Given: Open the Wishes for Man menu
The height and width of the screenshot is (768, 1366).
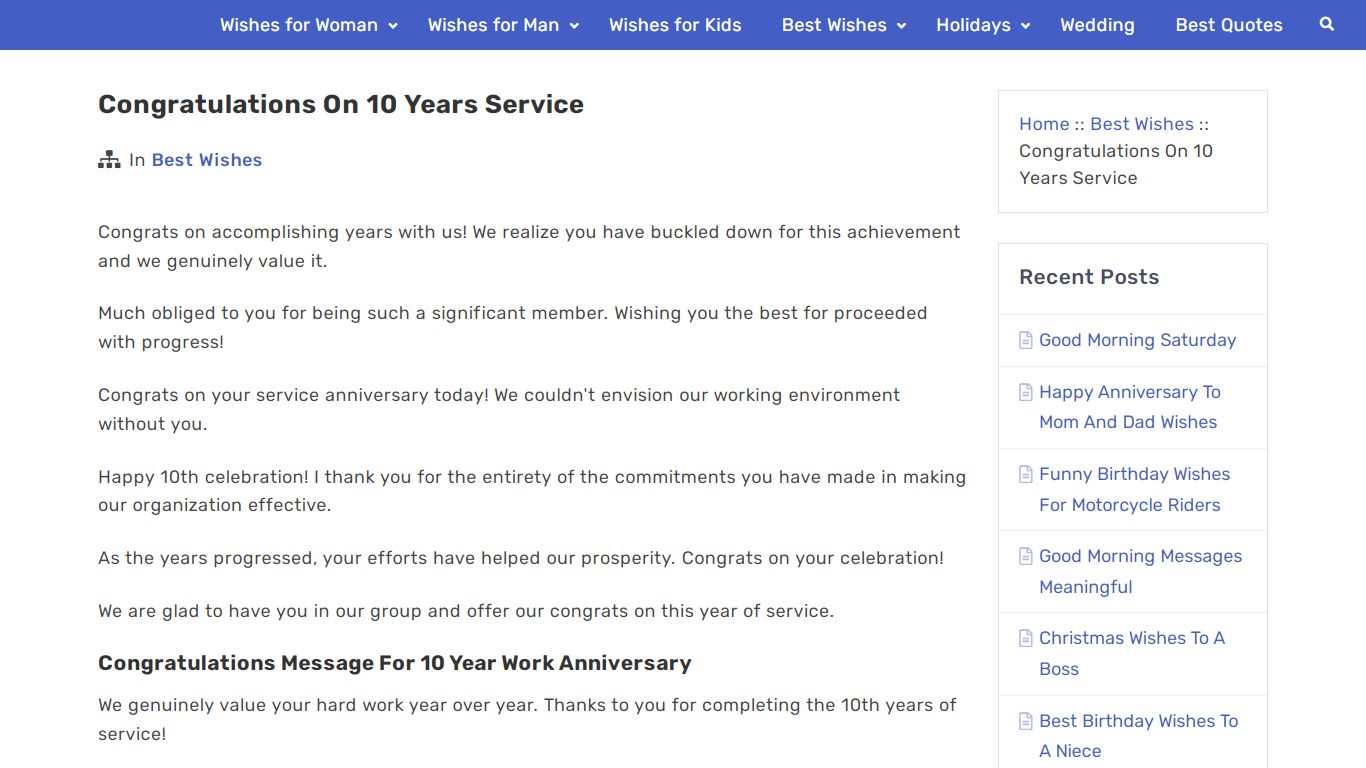Looking at the screenshot, I should (x=493, y=25).
